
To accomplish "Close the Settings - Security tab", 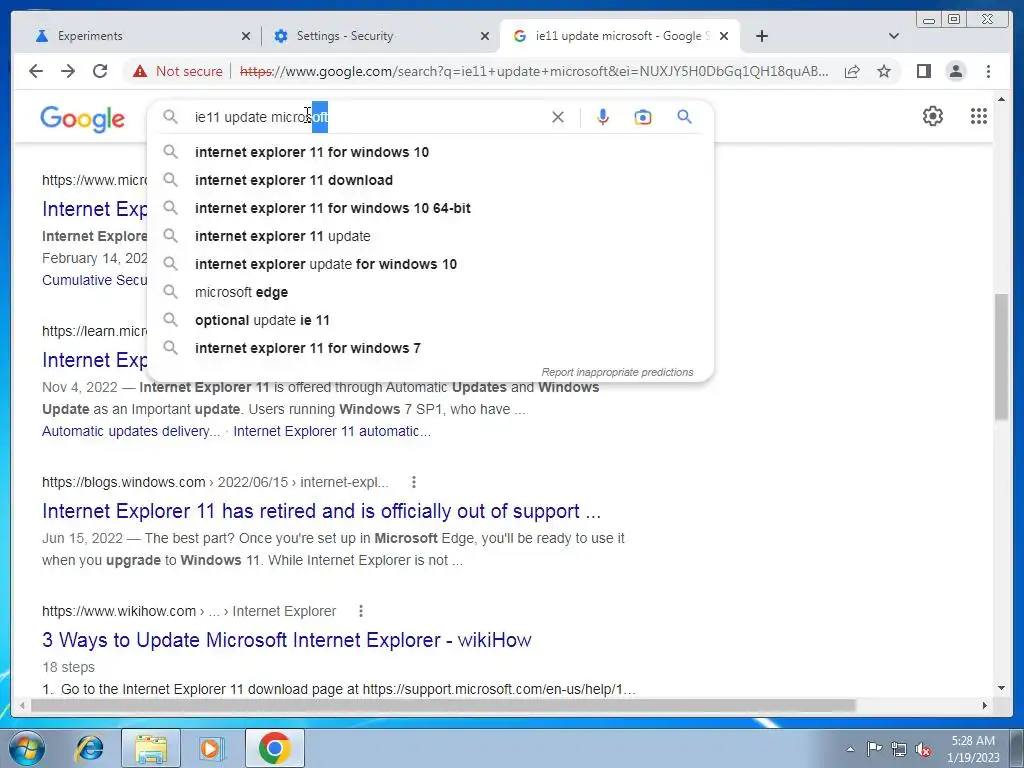I will tap(485, 36).
